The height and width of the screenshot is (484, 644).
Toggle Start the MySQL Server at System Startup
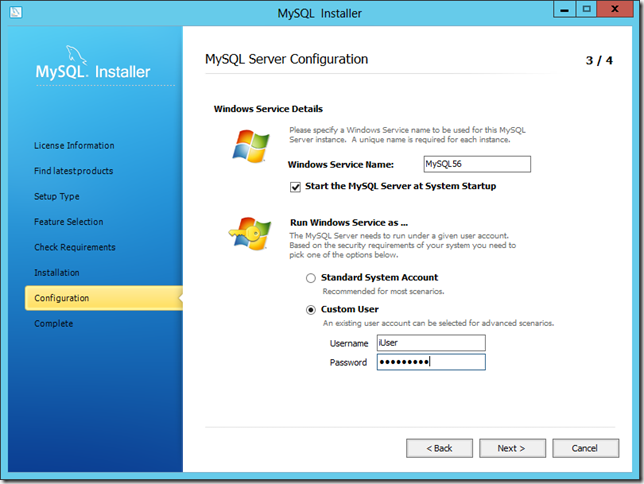click(295, 187)
